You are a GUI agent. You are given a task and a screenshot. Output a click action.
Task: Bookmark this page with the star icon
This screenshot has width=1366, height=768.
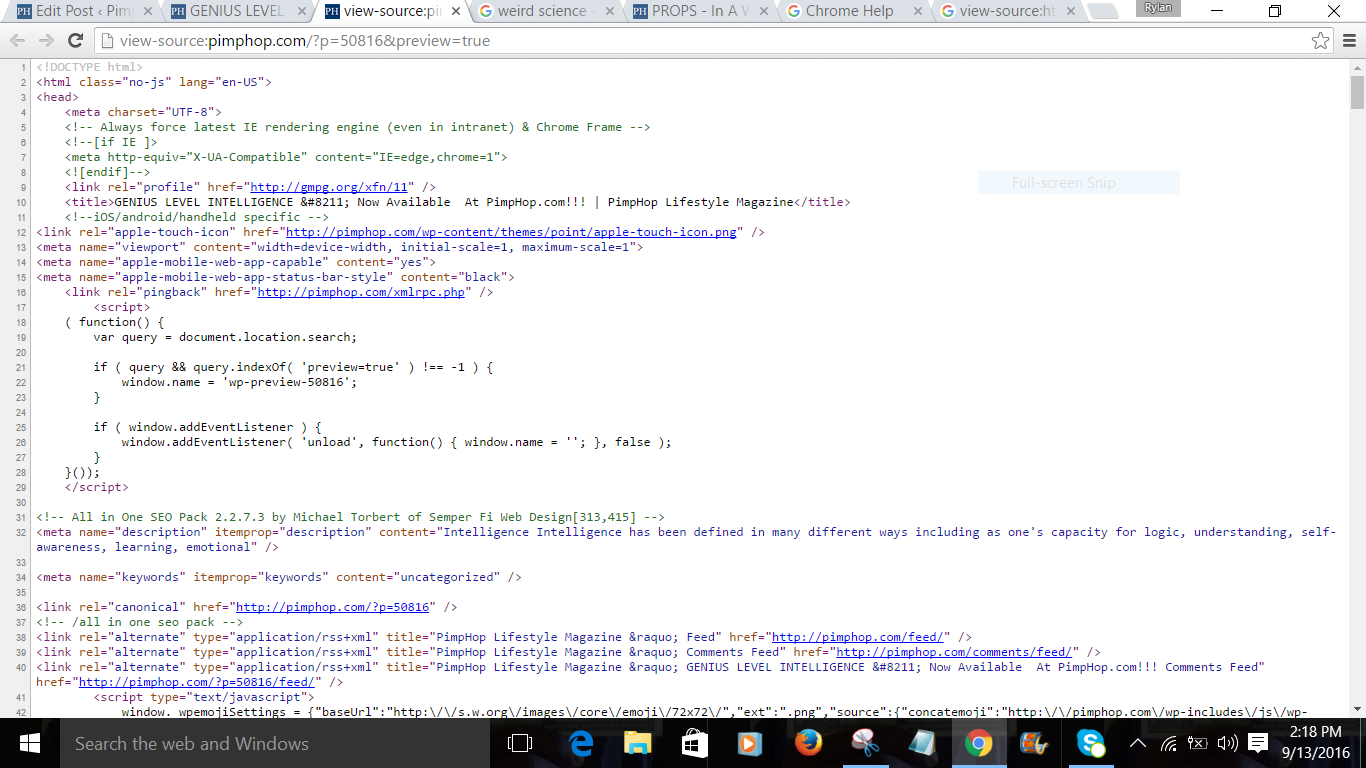[1321, 41]
